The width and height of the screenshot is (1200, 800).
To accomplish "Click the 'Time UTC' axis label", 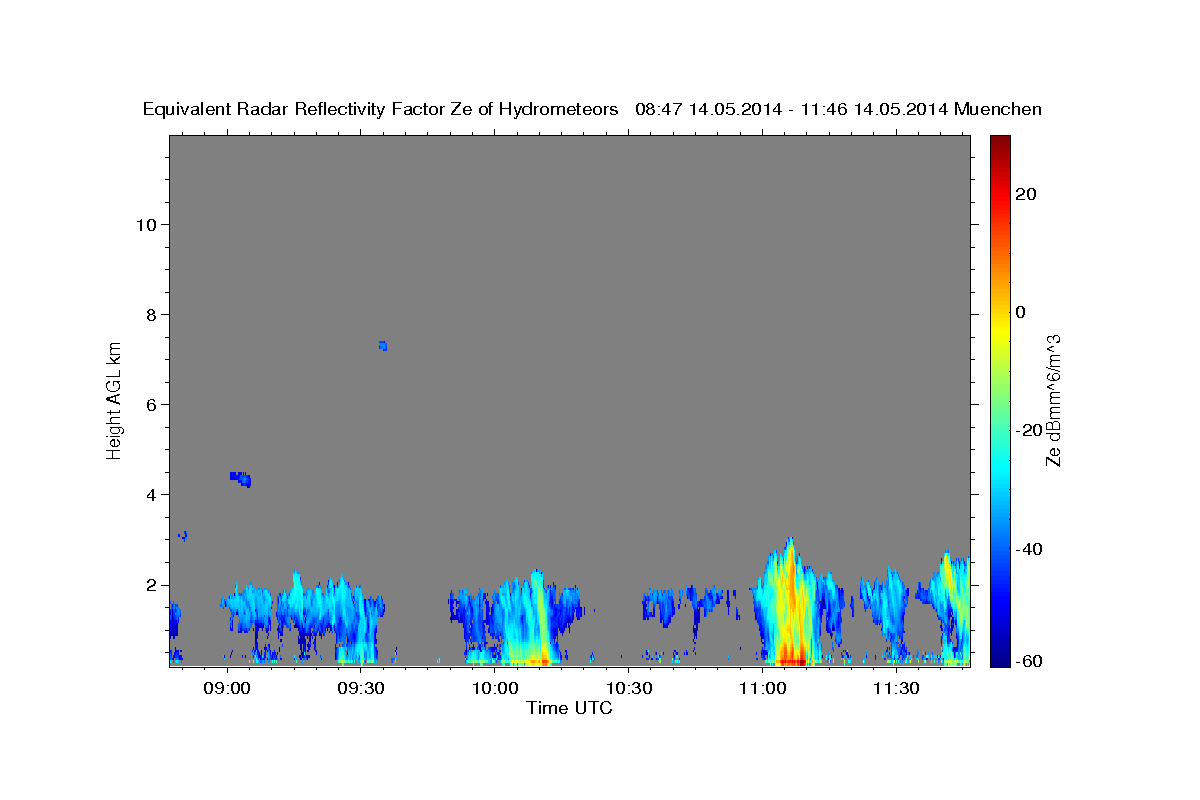I will [x=569, y=708].
